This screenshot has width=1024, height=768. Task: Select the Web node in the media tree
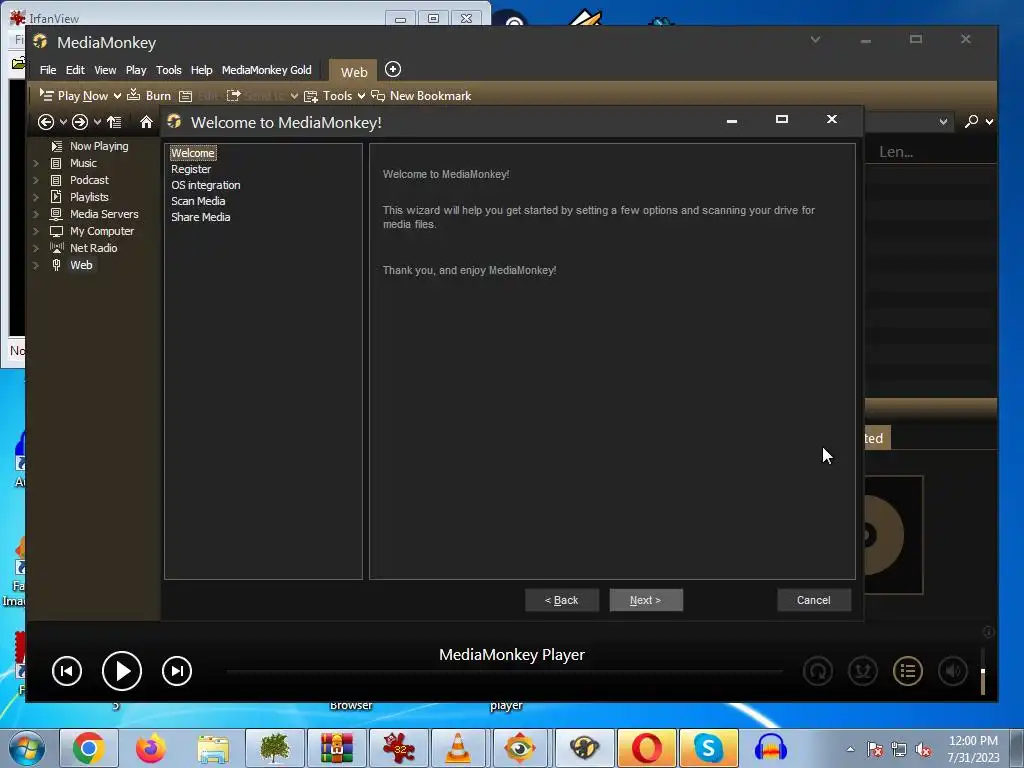(x=81, y=265)
